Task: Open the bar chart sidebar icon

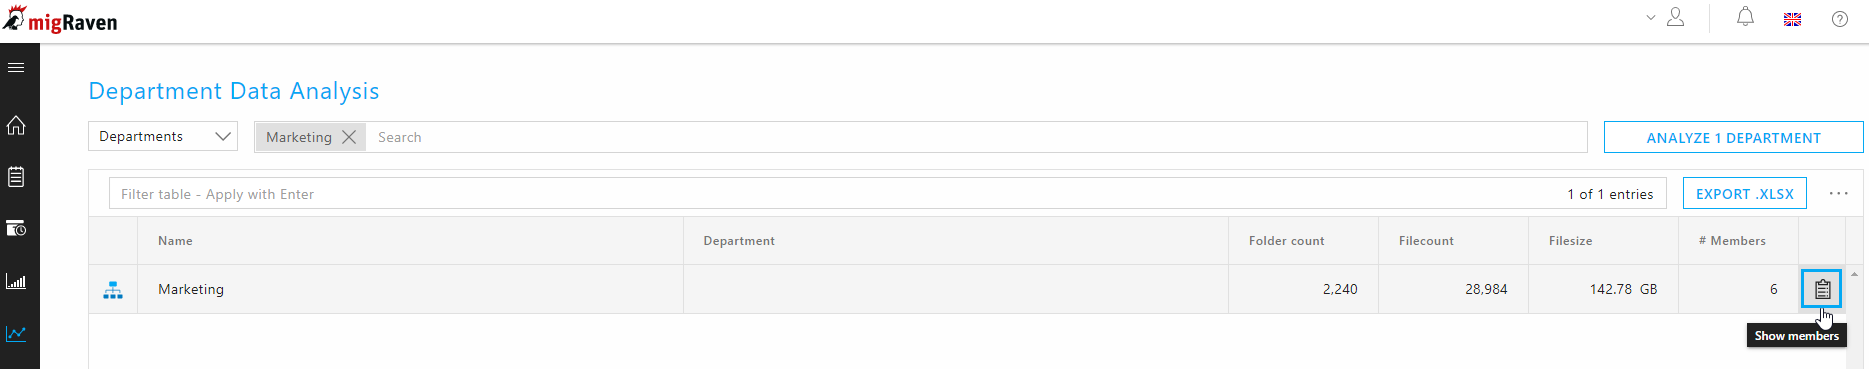Action: (16, 281)
